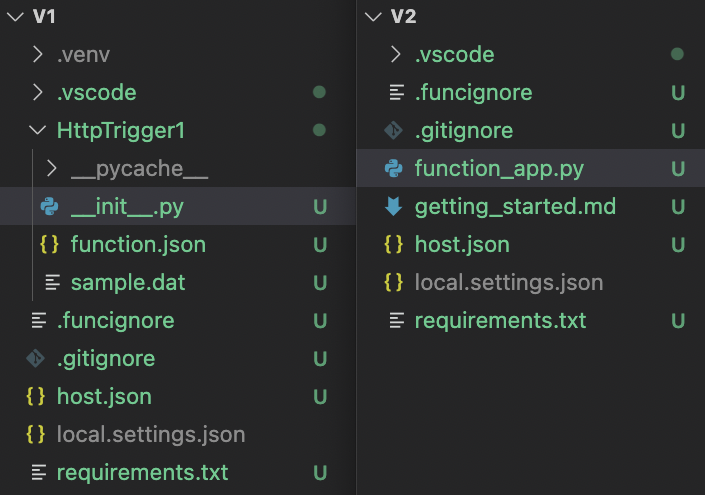Click the braces icon of V2 host.json
Screen dimensions: 705x495
click(x=394, y=245)
